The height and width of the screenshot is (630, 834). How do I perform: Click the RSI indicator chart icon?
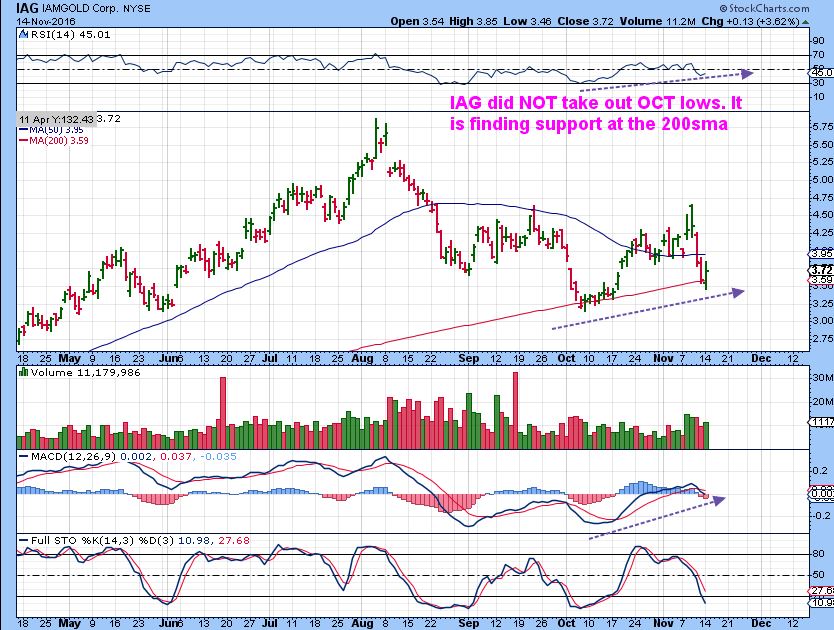(23, 35)
